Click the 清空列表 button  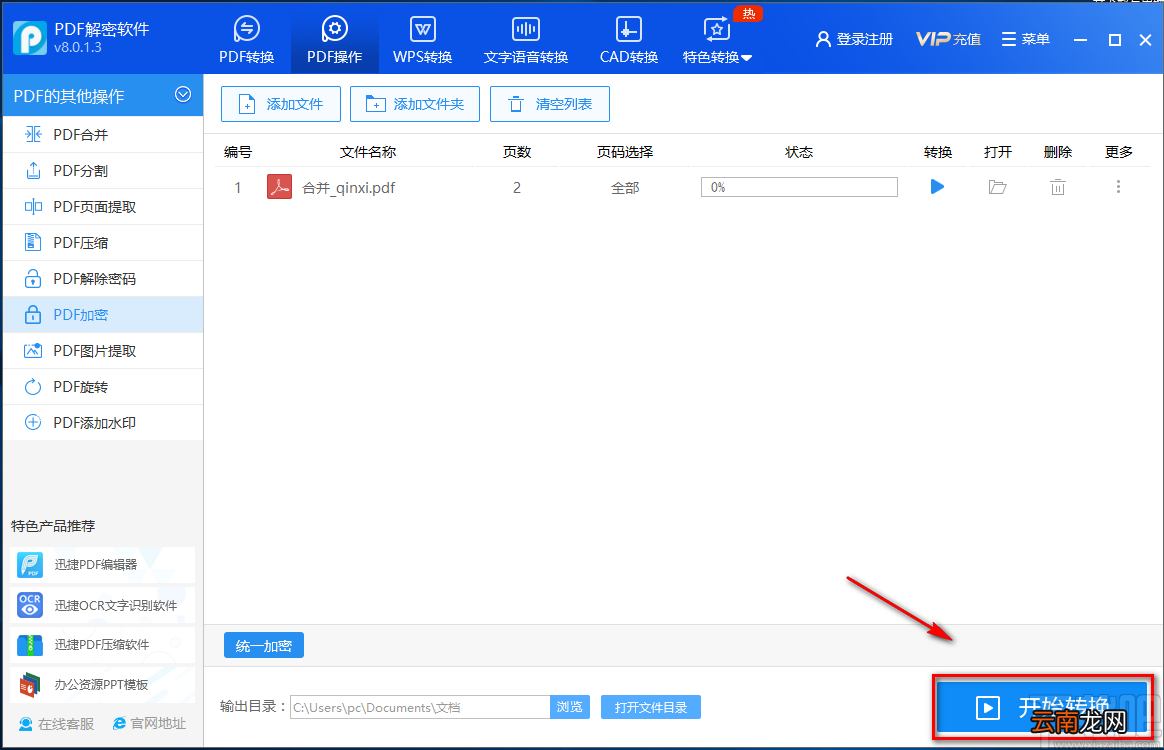[x=550, y=104]
